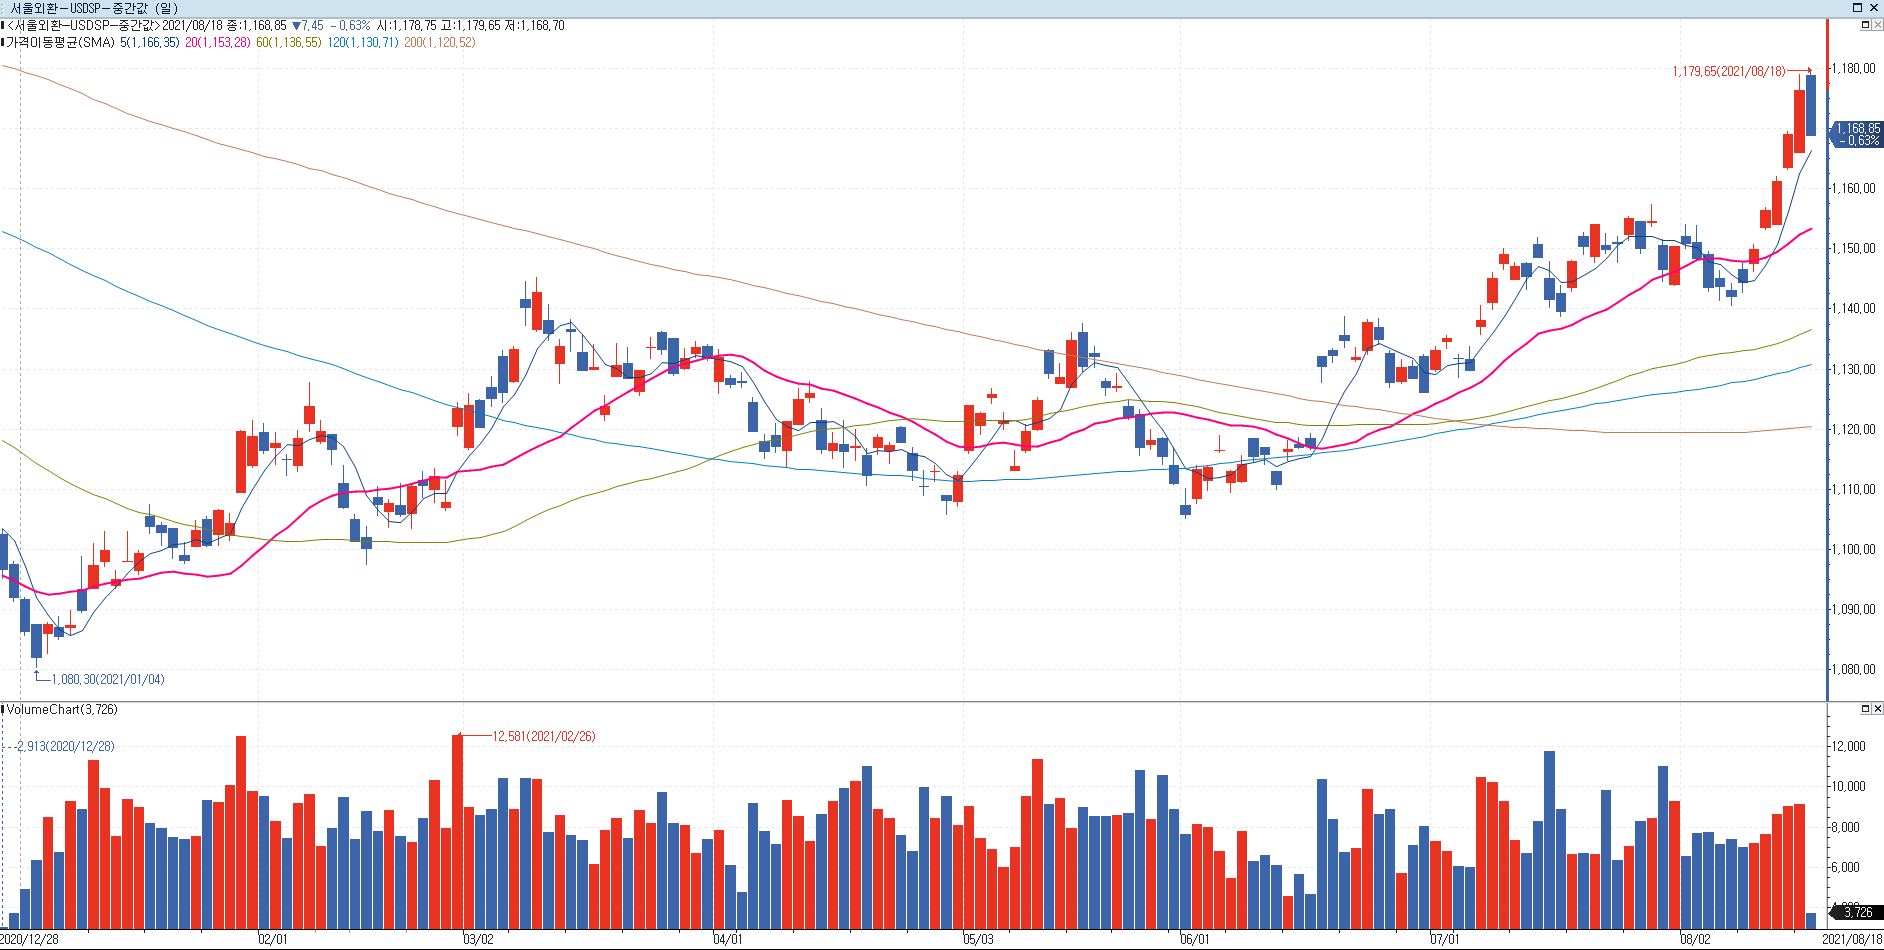Click the closing price value 종:1,168.85

257,26
